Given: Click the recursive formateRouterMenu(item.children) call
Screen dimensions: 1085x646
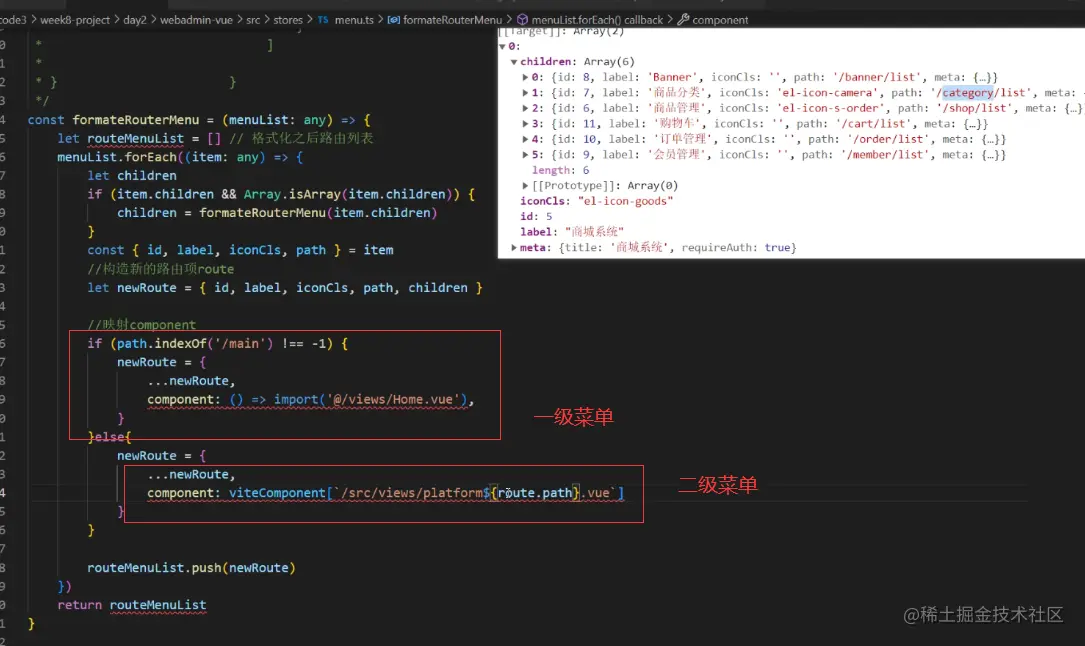Looking at the screenshot, I should click(318, 213).
